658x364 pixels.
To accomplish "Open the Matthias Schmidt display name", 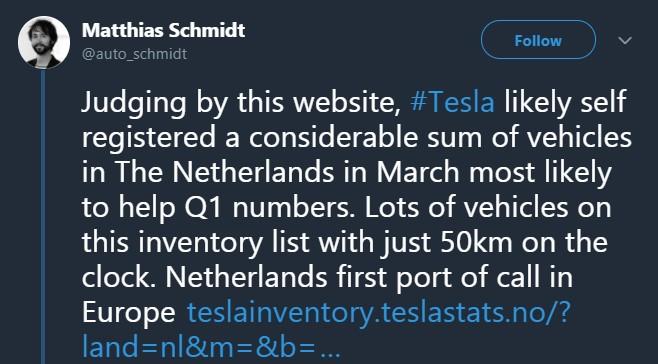I will 163,30.
